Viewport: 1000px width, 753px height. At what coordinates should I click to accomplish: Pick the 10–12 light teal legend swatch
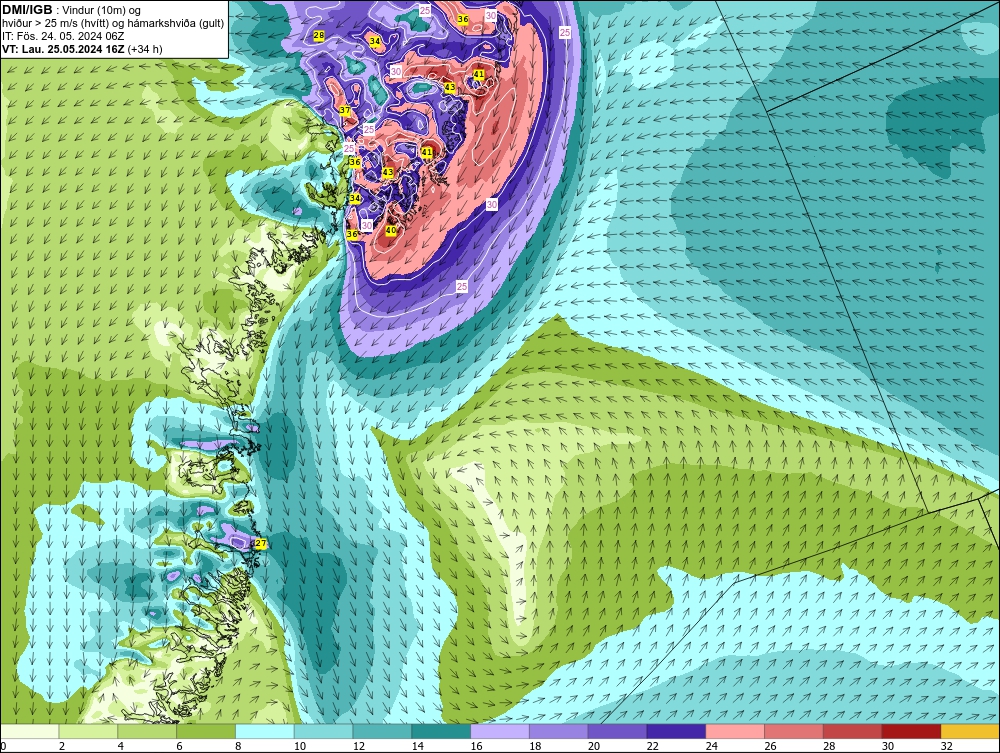click(x=323, y=731)
